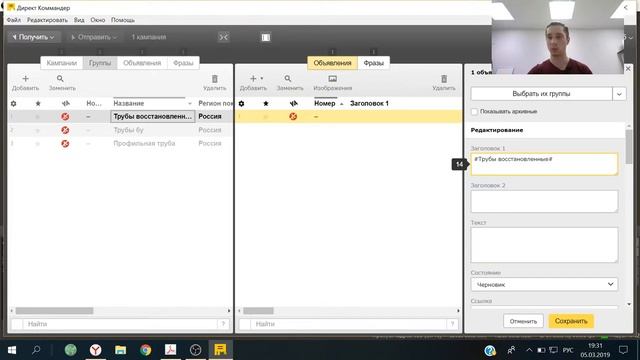Launch Yandex Browser from taskbar
Viewport: 640px width, 360px height.
[96, 350]
